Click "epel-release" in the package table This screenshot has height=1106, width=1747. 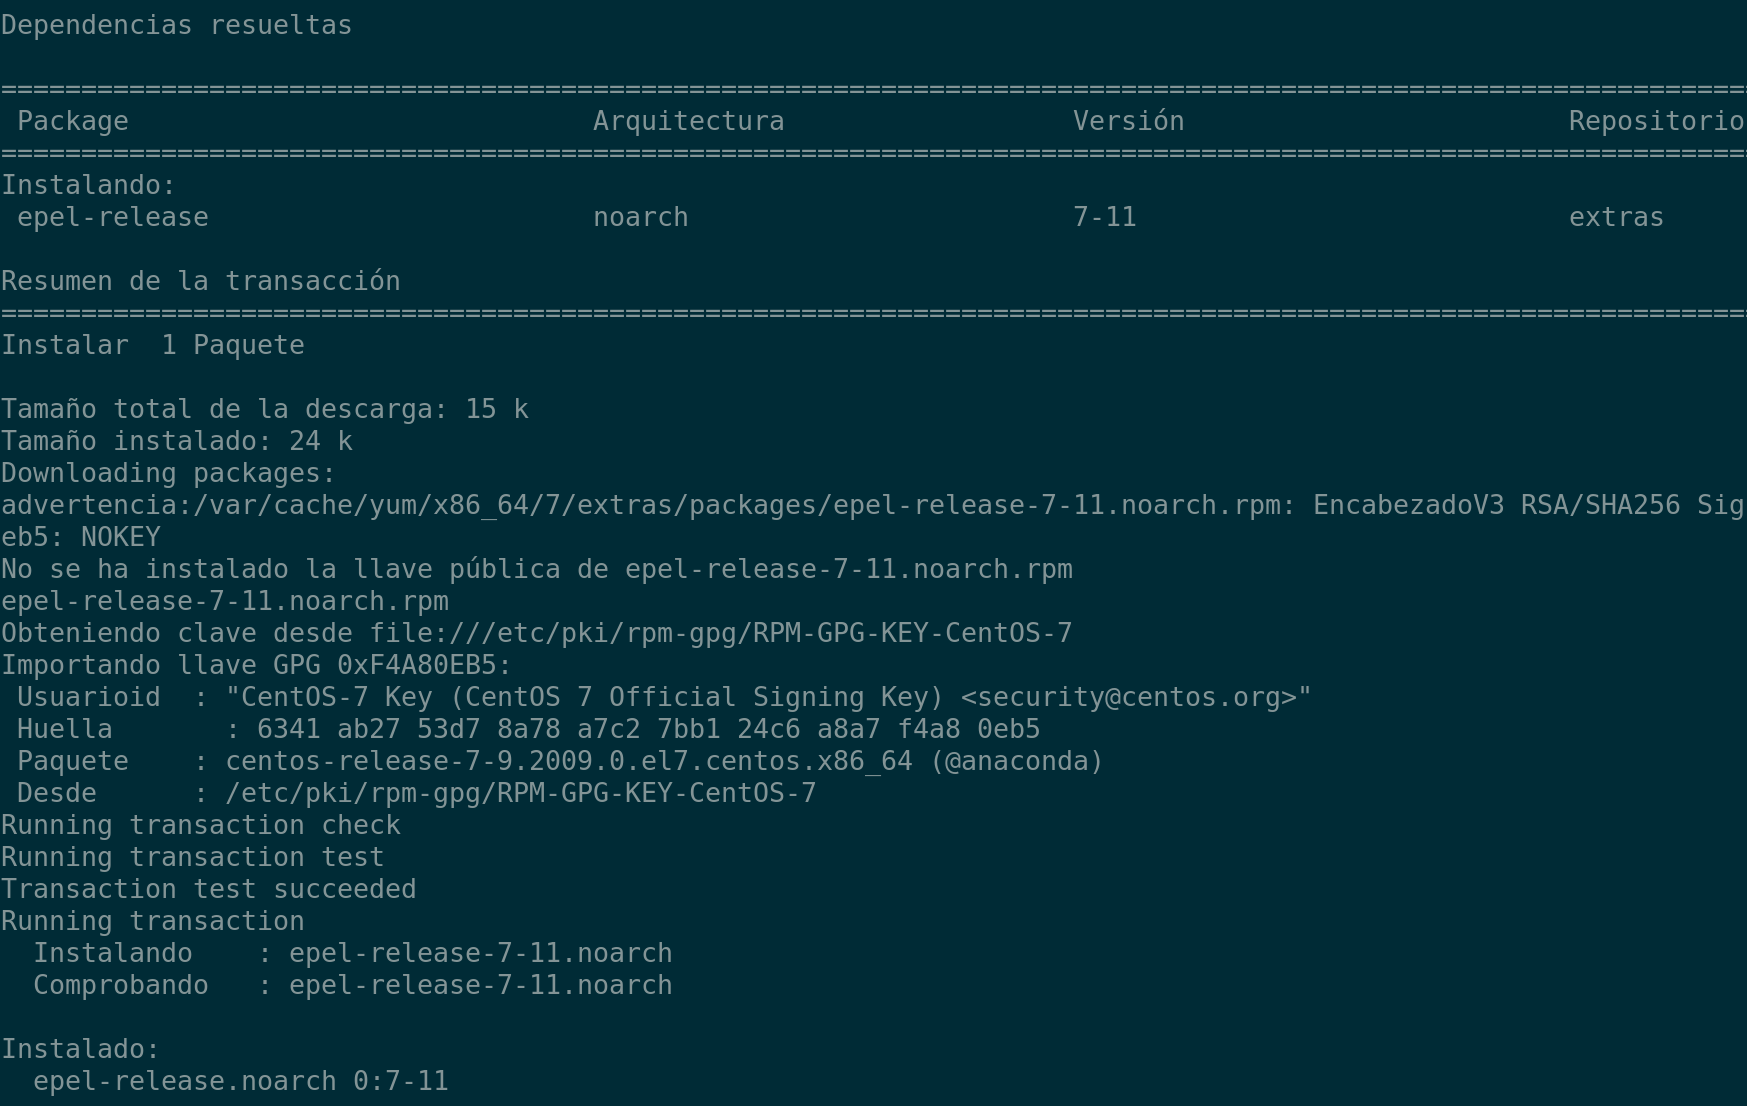pos(113,217)
